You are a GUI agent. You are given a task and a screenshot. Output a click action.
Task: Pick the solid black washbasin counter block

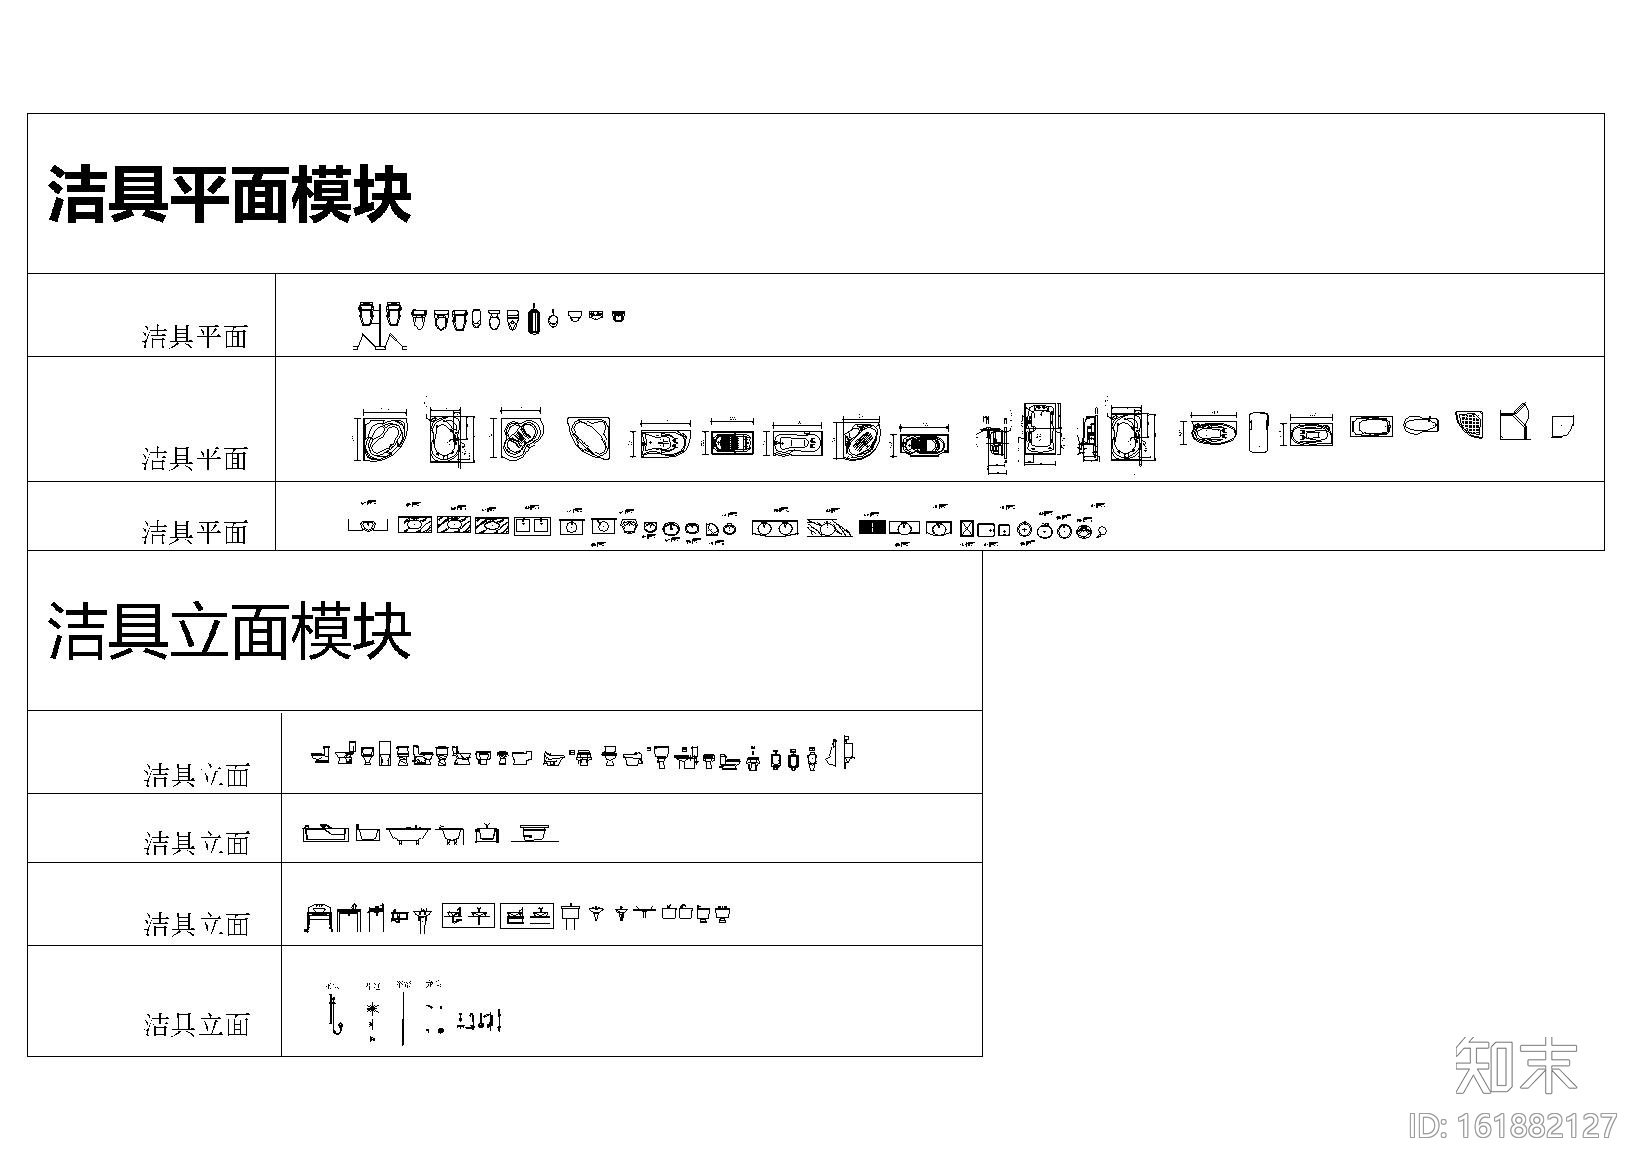(872, 527)
